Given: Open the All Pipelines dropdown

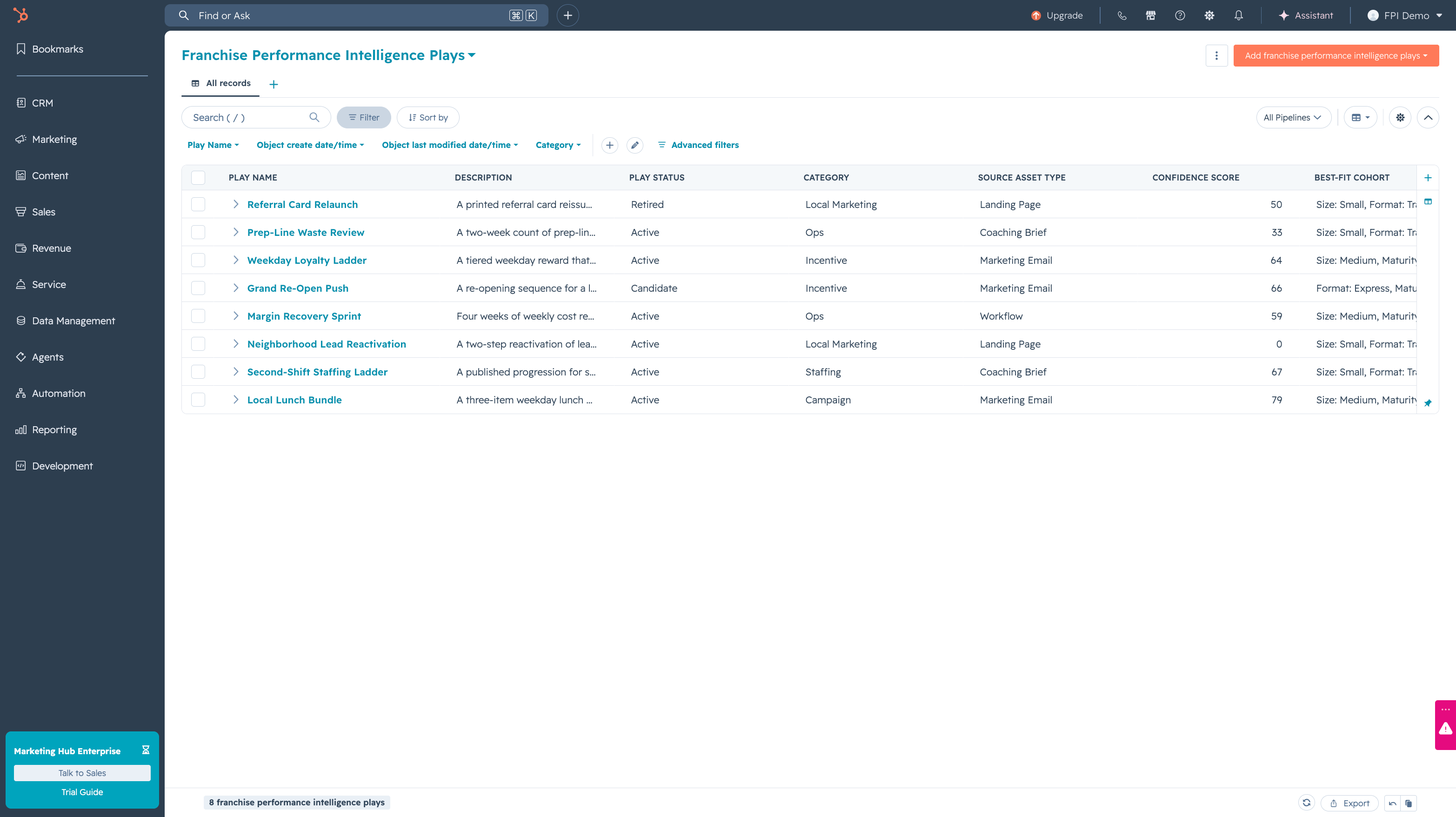Looking at the screenshot, I should pyautogui.click(x=1294, y=118).
